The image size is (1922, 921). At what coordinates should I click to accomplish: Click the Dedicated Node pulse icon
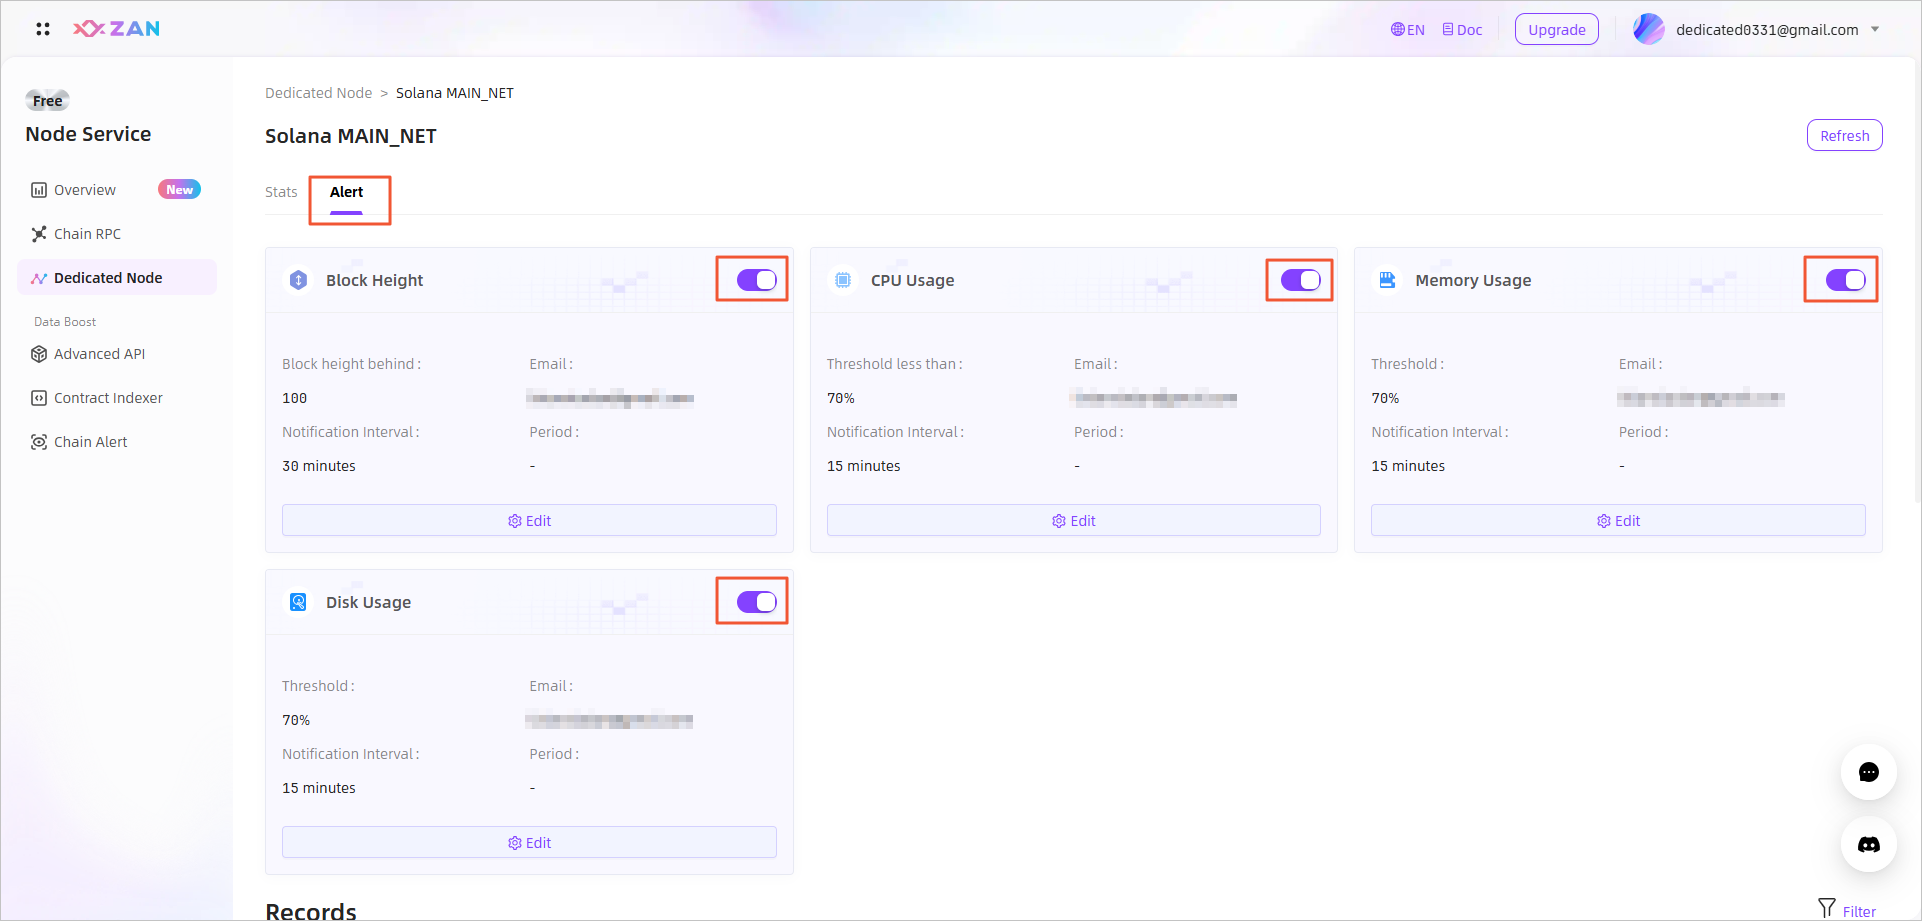pyautogui.click(x=39, y=278)
